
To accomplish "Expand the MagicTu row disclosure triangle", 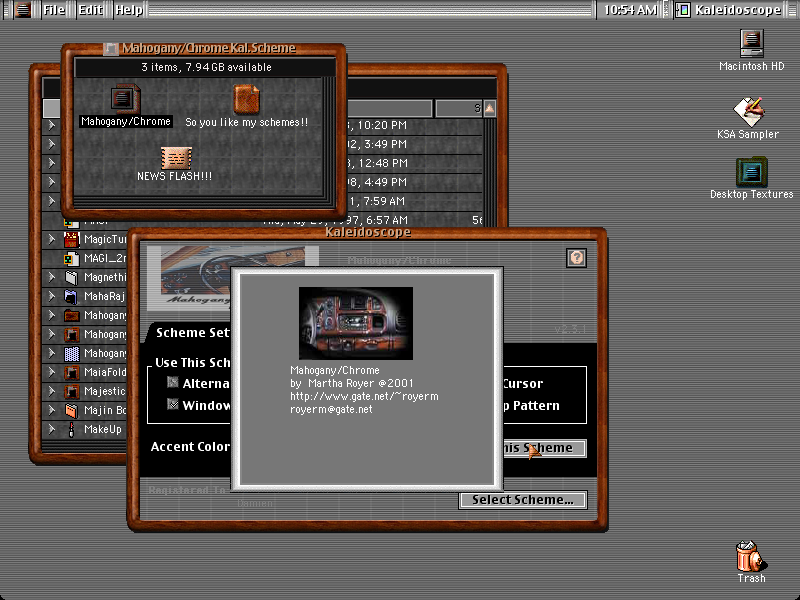I will [x=52, y=239].
